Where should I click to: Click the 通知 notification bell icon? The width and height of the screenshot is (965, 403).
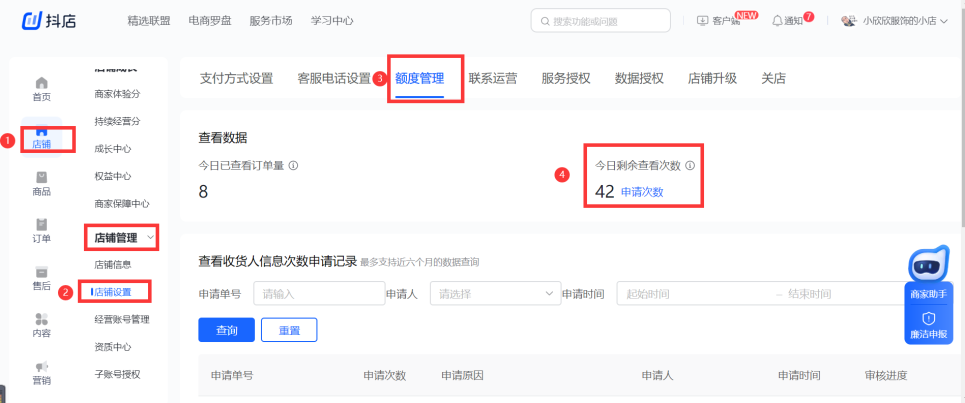(x=777, y=21)
